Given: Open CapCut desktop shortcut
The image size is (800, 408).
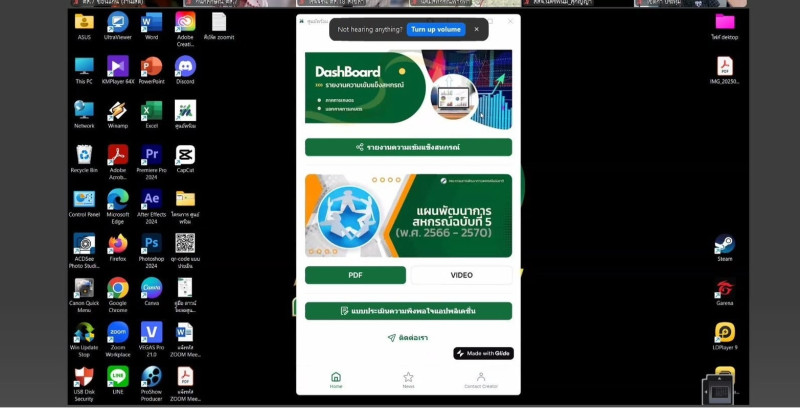Looking at the screenshot, I should coord(185,156).
